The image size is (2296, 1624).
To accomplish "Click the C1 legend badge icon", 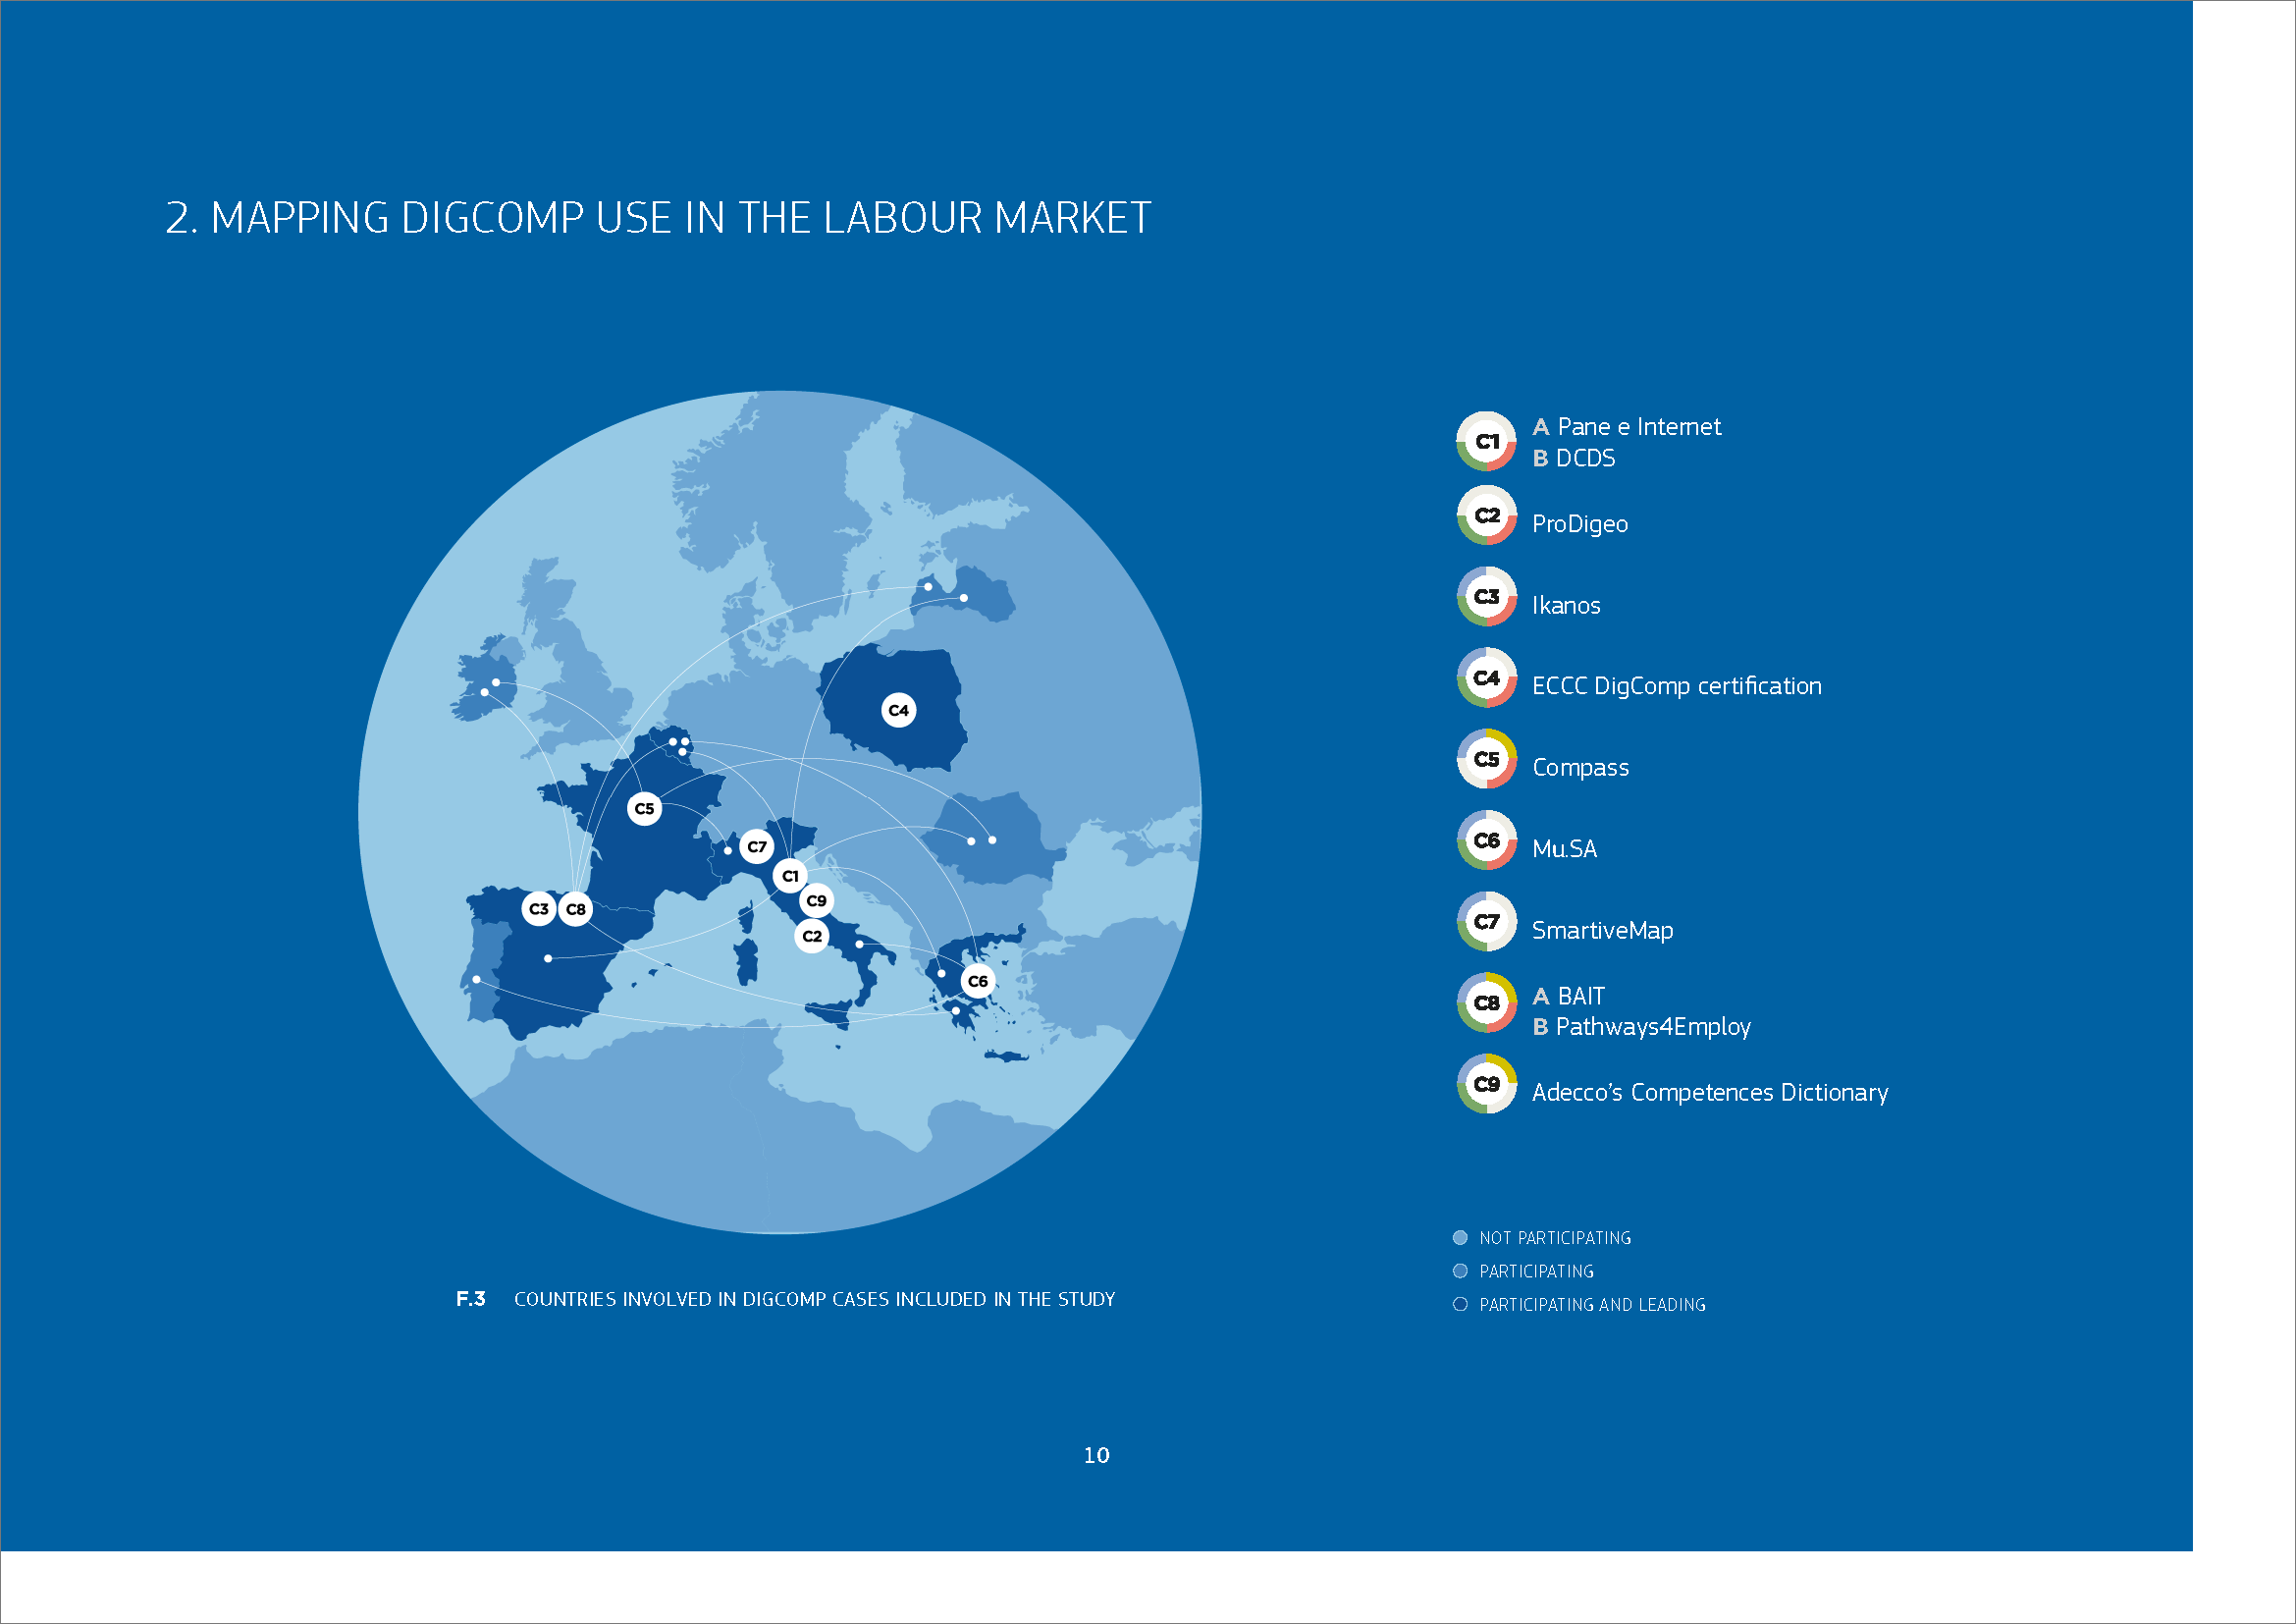I will (1487, 442).
